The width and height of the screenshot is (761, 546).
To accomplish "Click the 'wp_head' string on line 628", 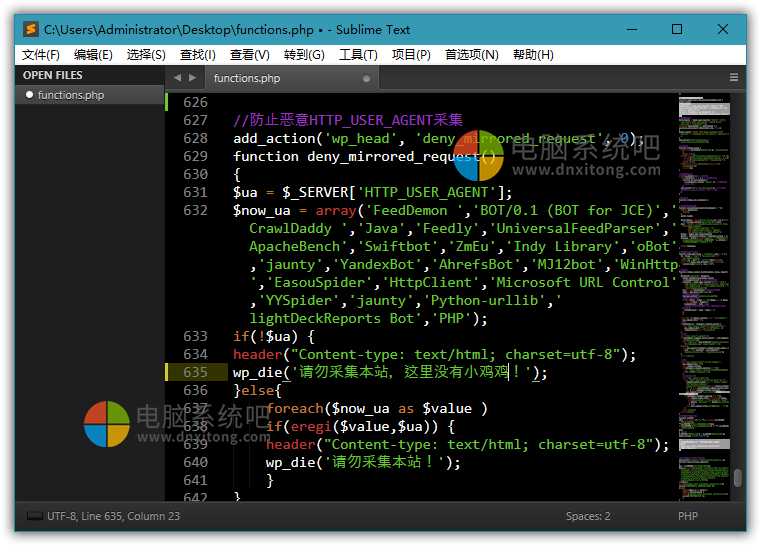I will coord(360,138).
